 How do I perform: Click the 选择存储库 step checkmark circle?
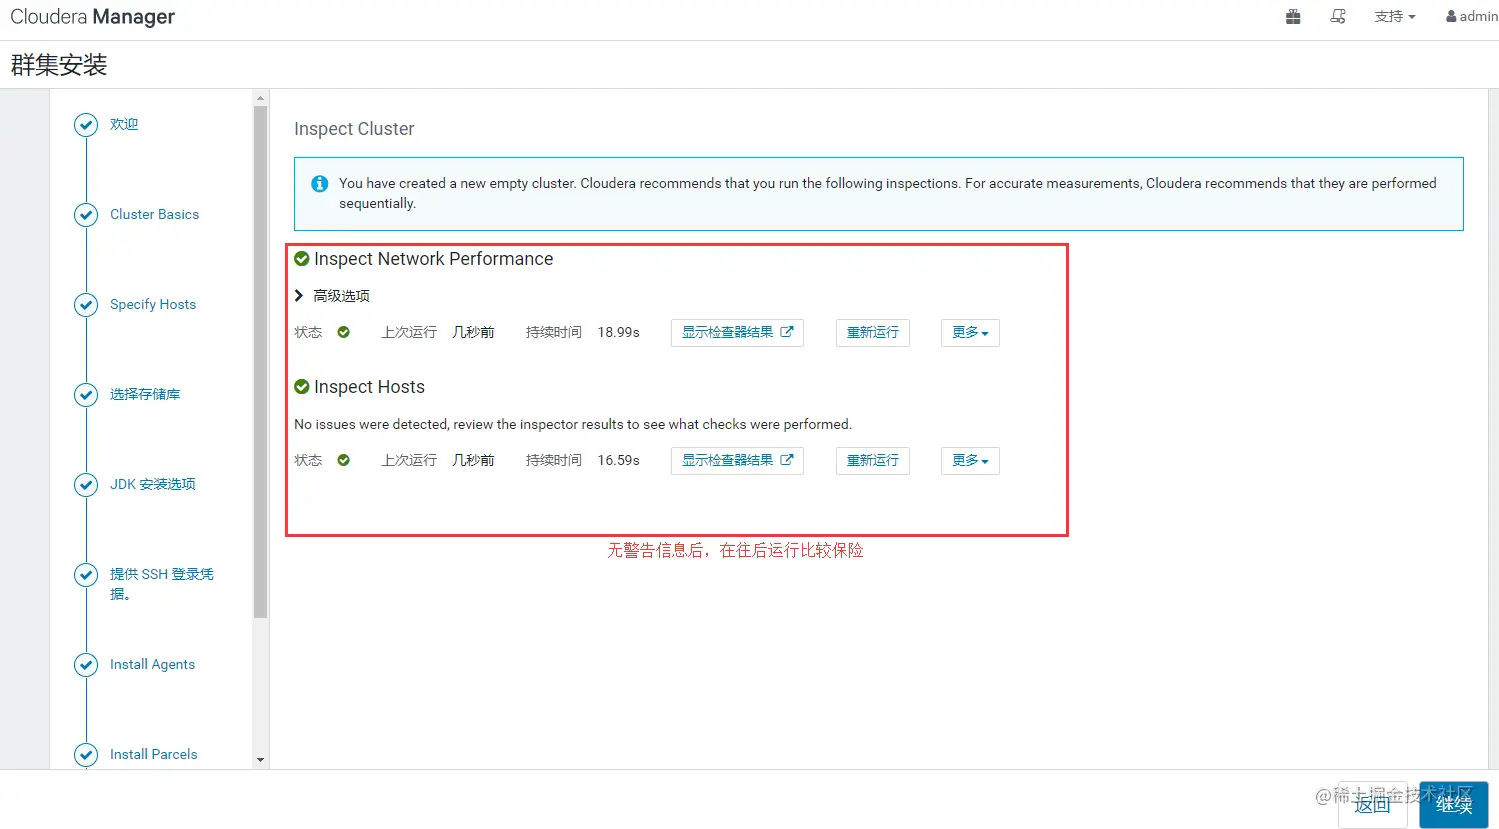86,395
